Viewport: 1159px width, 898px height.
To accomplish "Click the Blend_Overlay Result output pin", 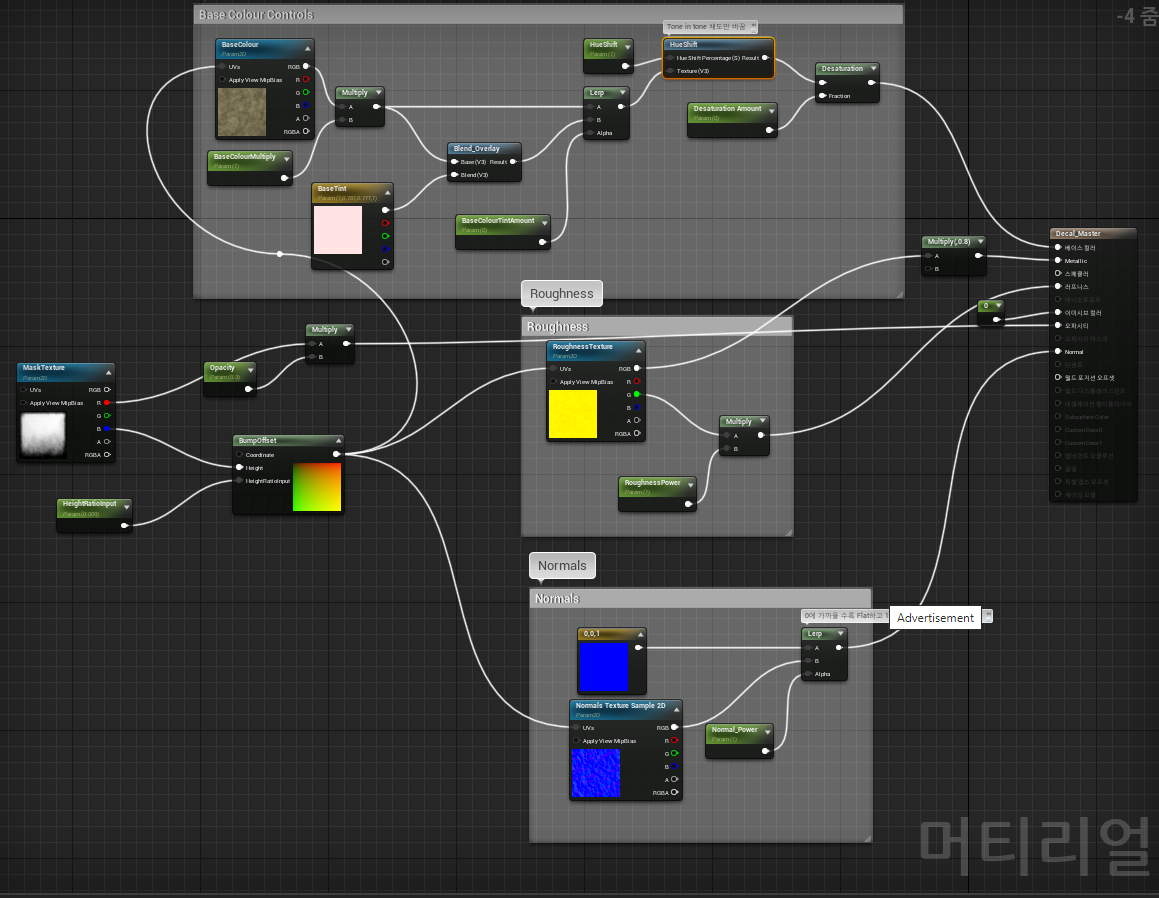I will coord(514,161).
